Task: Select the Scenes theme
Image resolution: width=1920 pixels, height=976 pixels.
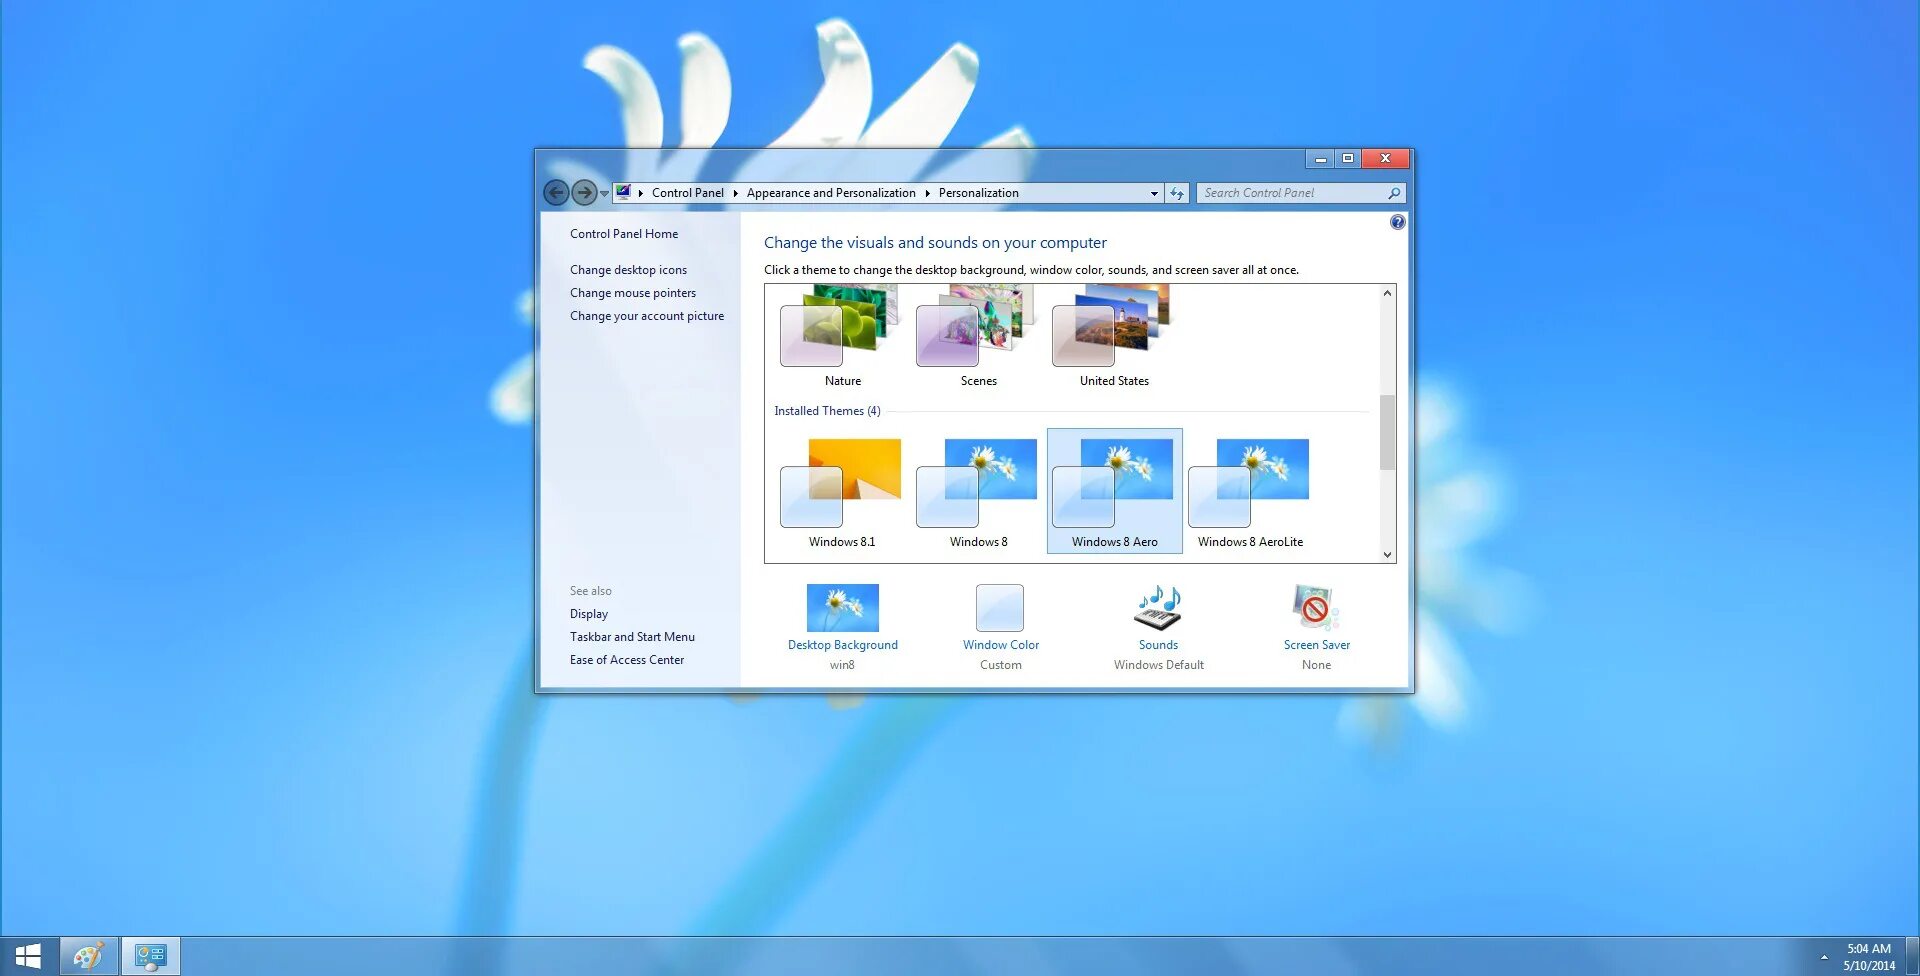Action: (x=978, y=336)
